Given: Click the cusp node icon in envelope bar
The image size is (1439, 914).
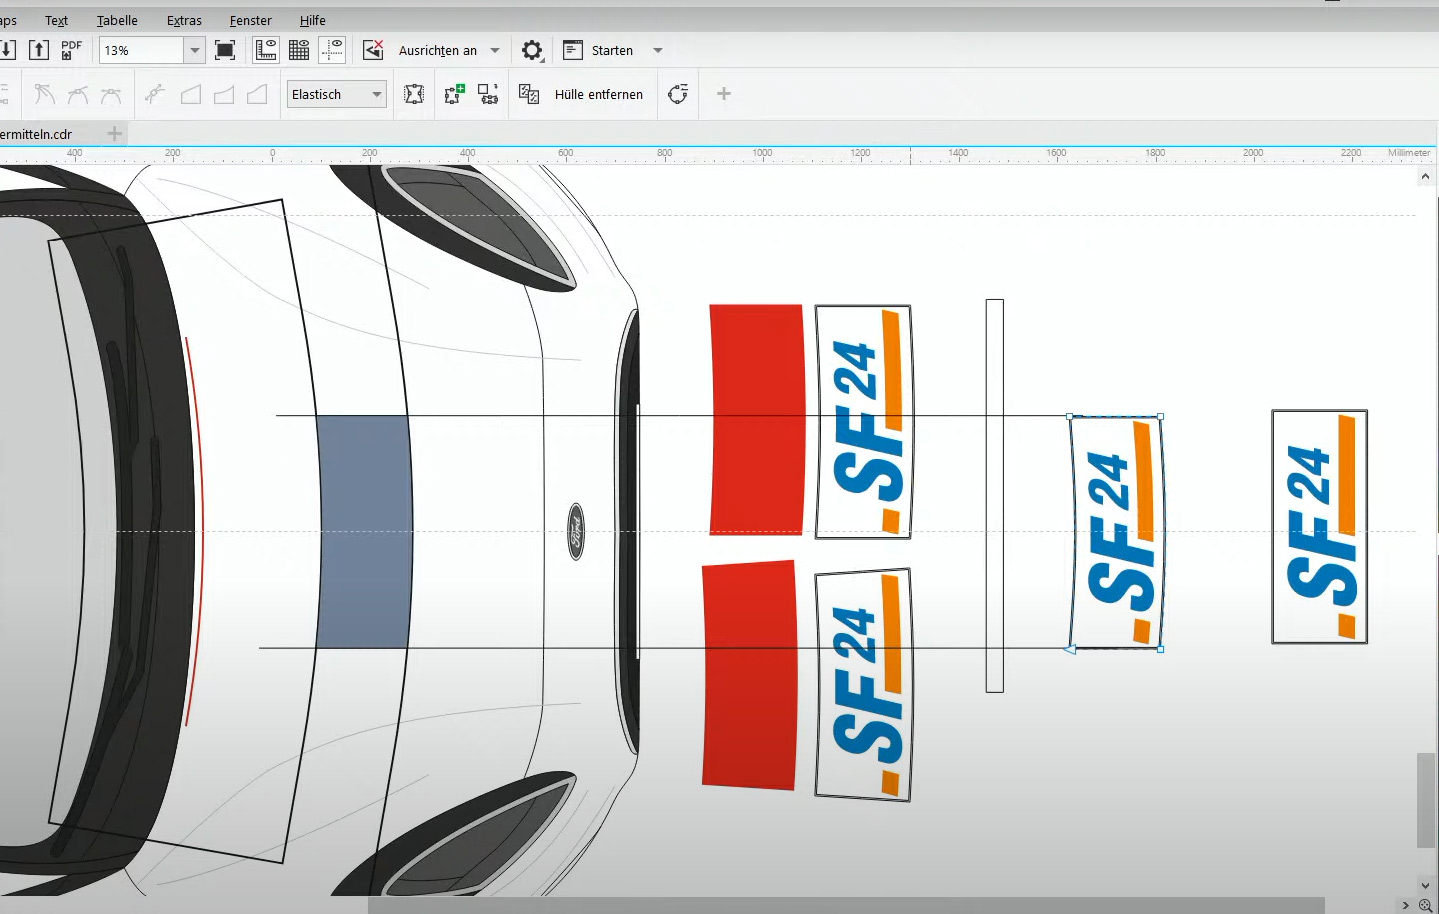Looking at the screenshot, I should click(44, 94).
